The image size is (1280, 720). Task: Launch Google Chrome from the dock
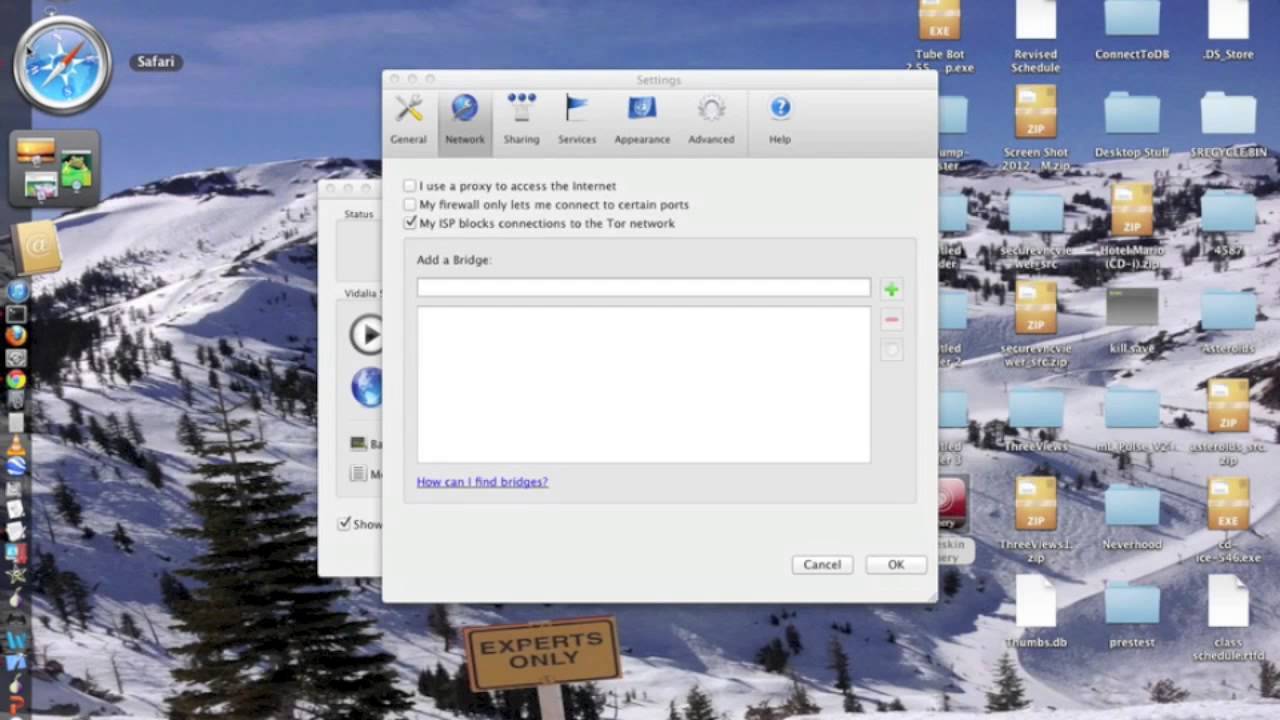(16, 380)
